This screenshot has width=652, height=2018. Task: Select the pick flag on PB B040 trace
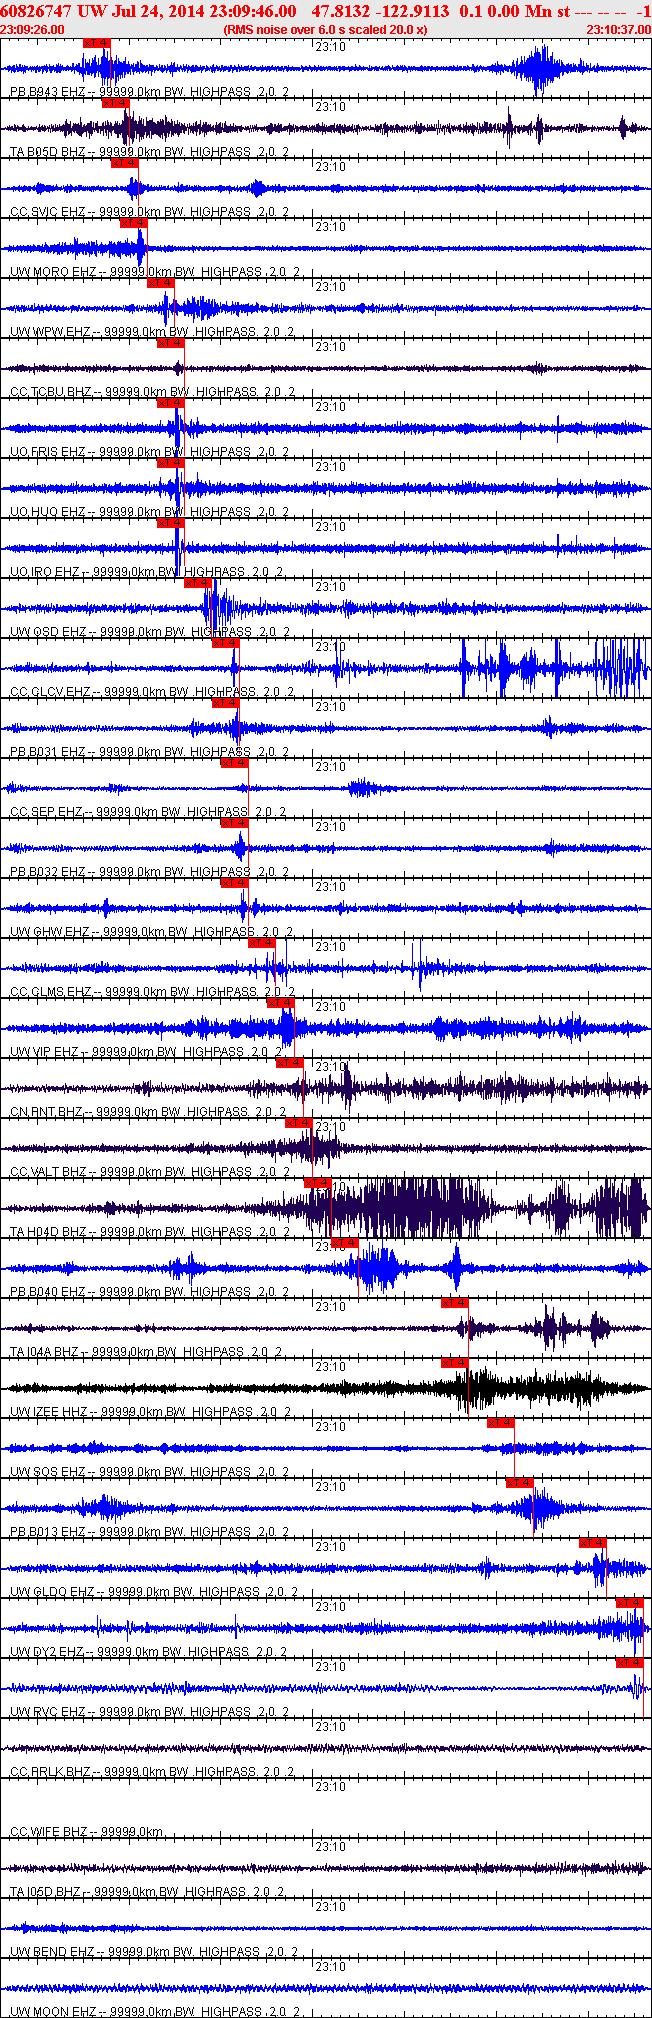(345, 1243)
